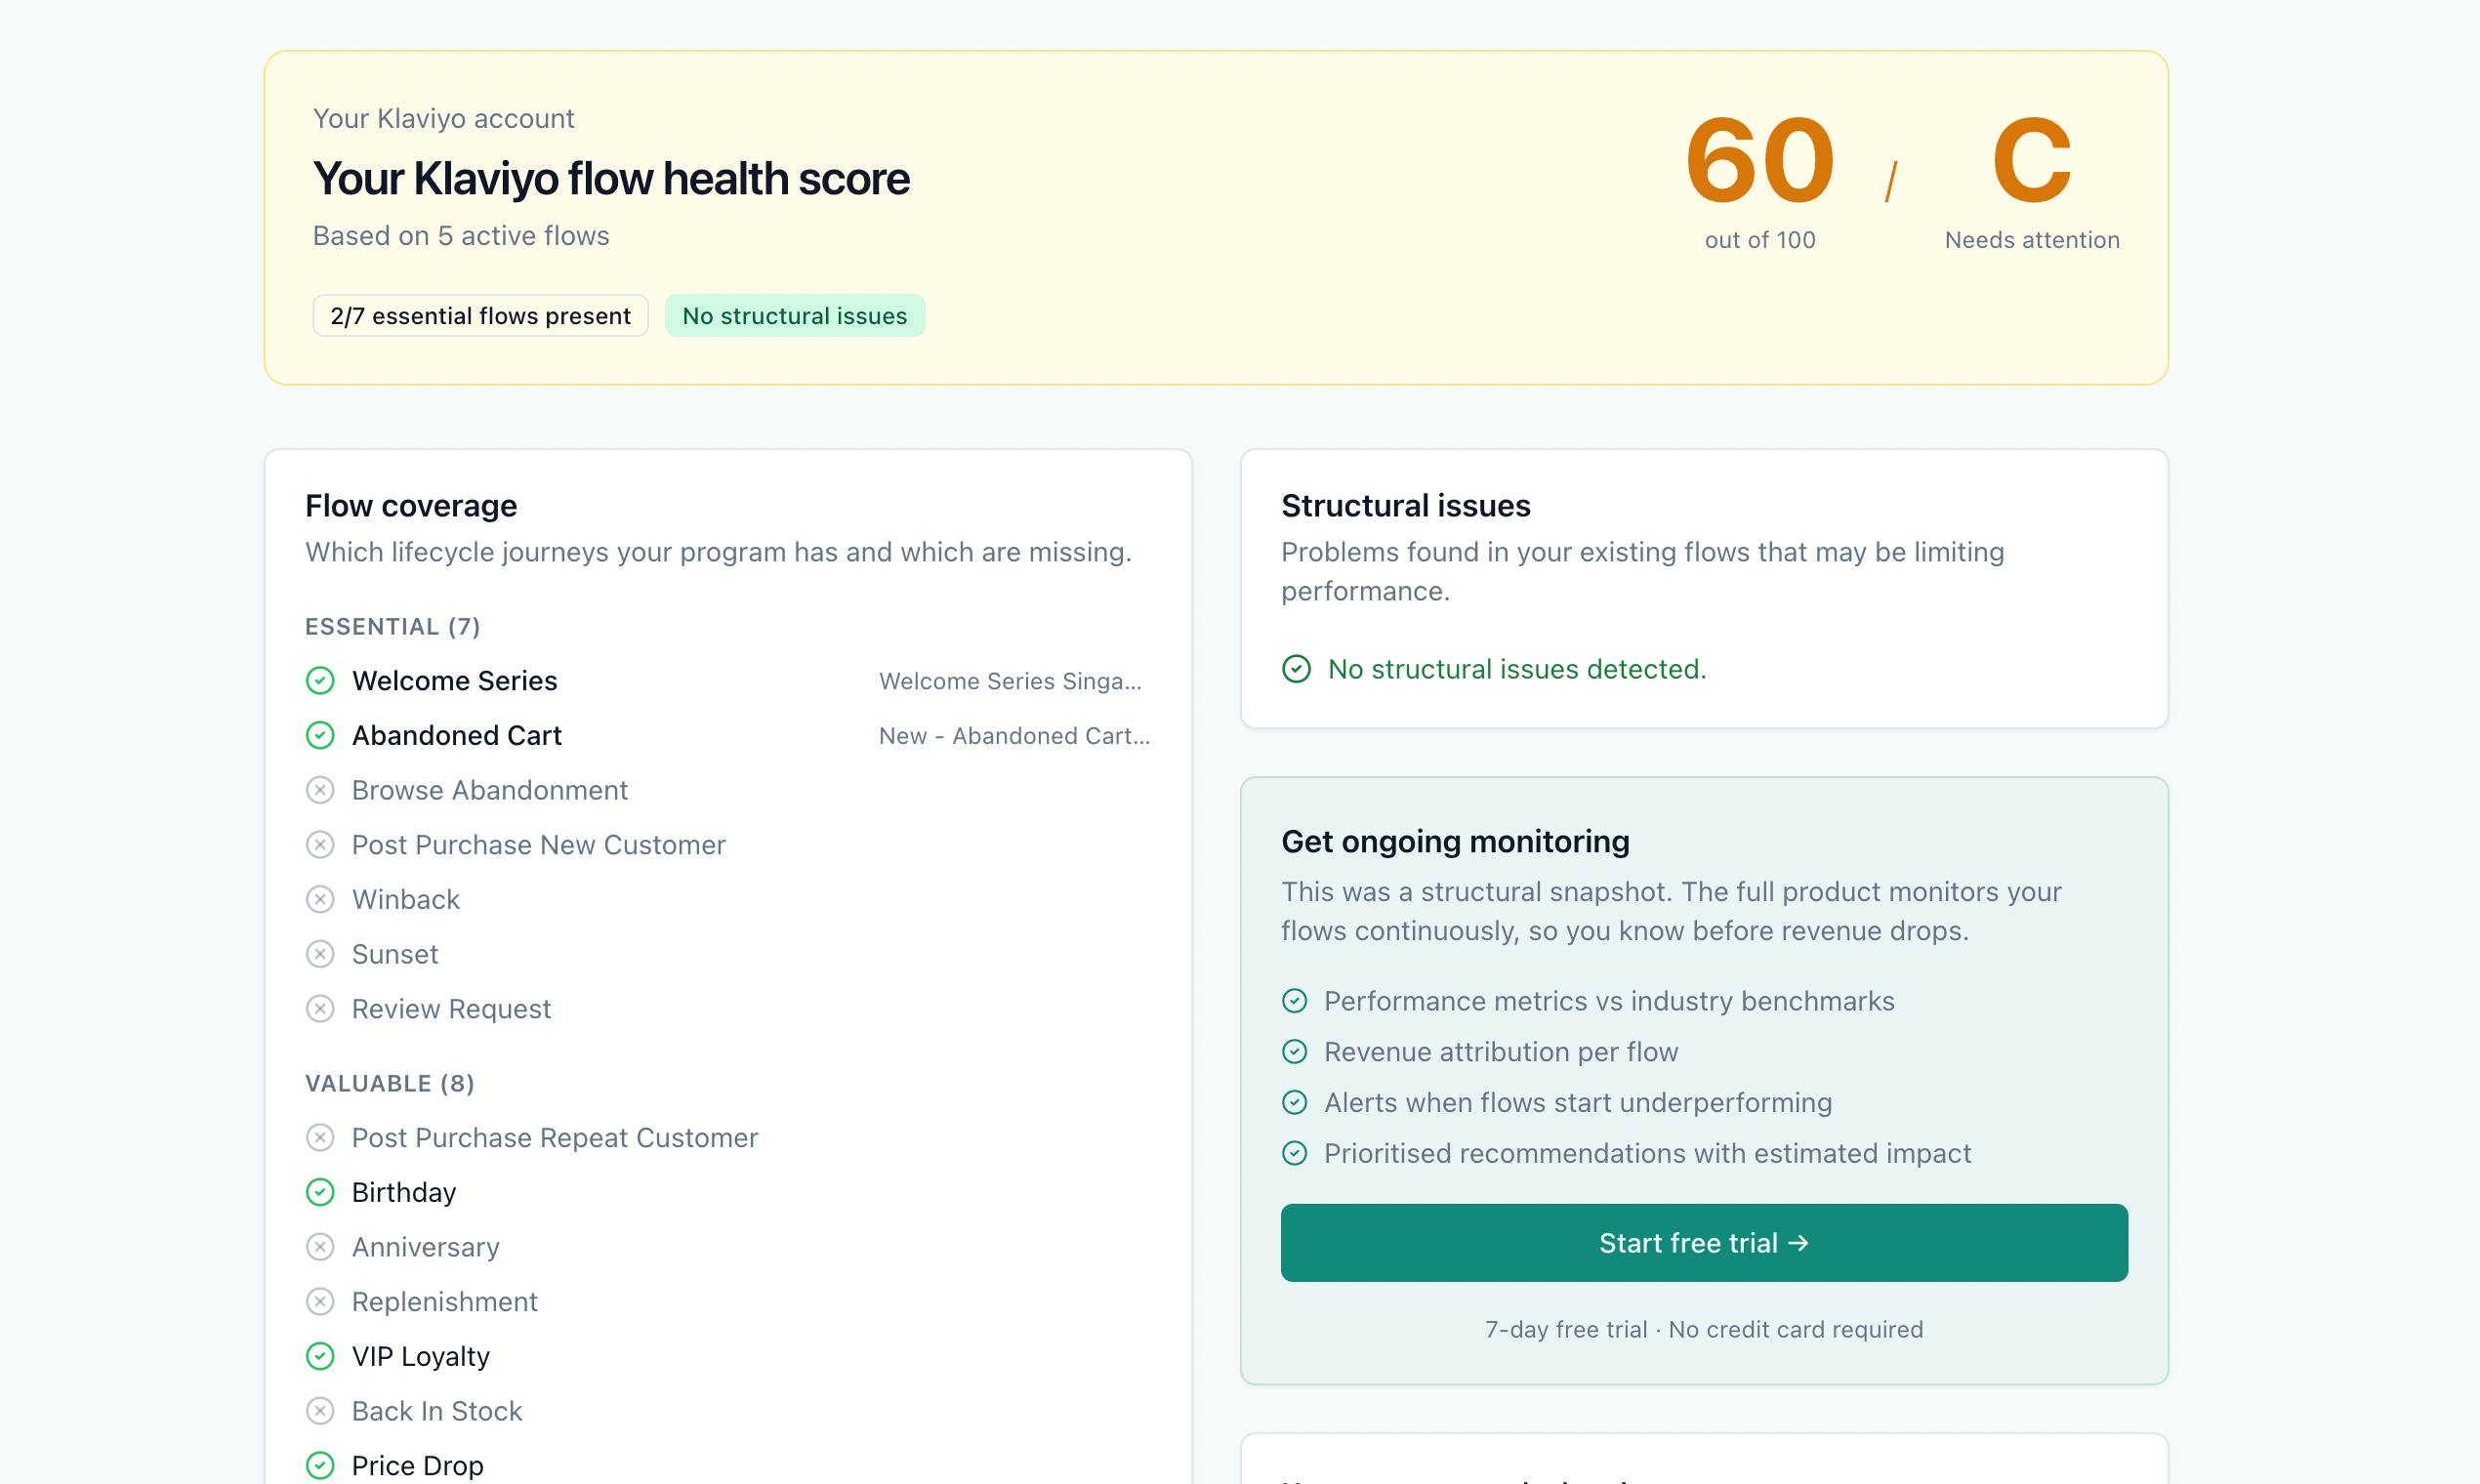Click the Flow coverage heading
This screenshot has width=2480, height=1484.
click(x=411, y=506)
